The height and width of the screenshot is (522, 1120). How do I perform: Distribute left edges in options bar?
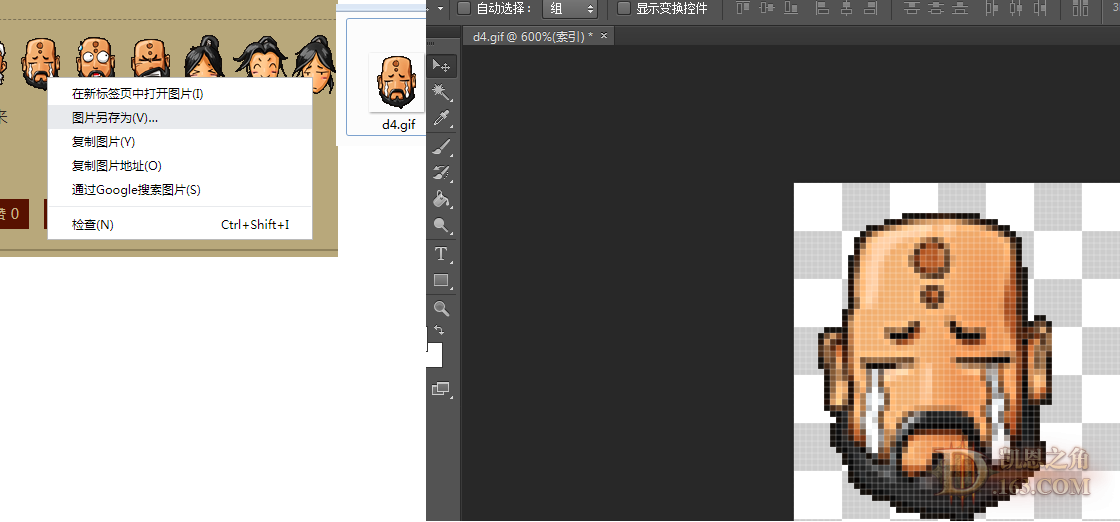coord(992,9)
